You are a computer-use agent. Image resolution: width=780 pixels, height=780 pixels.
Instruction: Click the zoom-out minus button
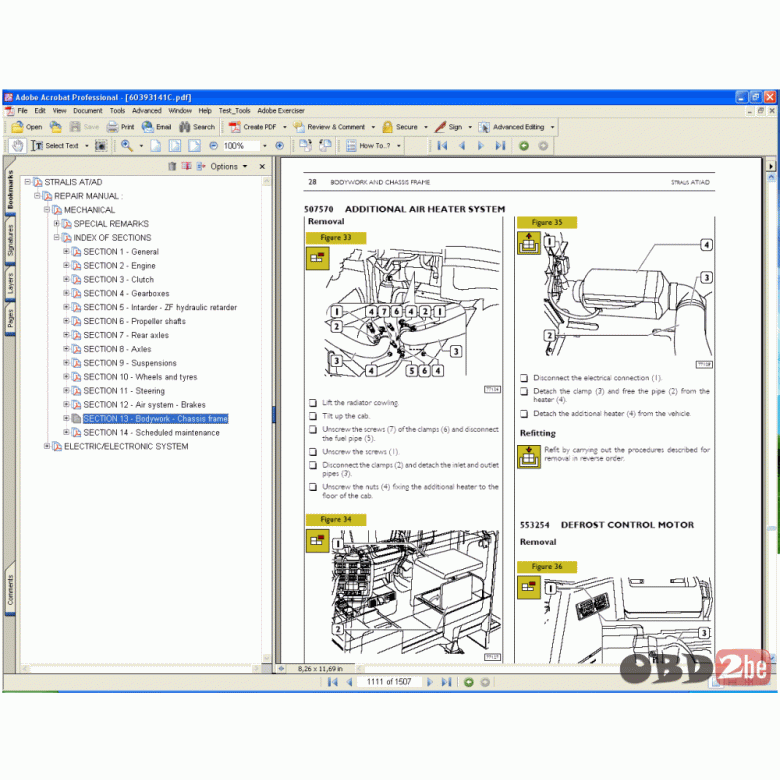pyautogui.click(x=213, y=146)
